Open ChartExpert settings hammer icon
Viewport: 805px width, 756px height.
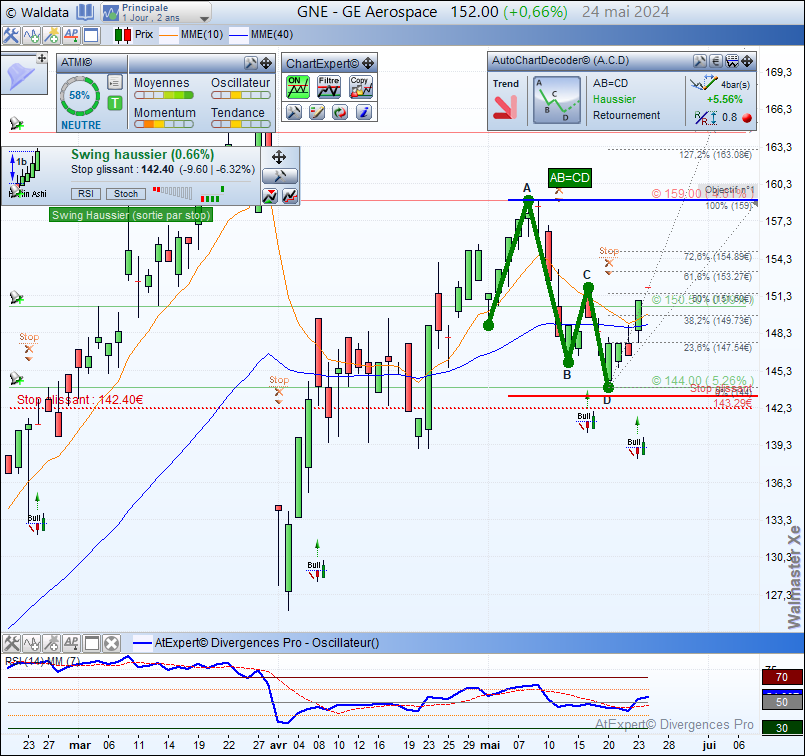294,112
